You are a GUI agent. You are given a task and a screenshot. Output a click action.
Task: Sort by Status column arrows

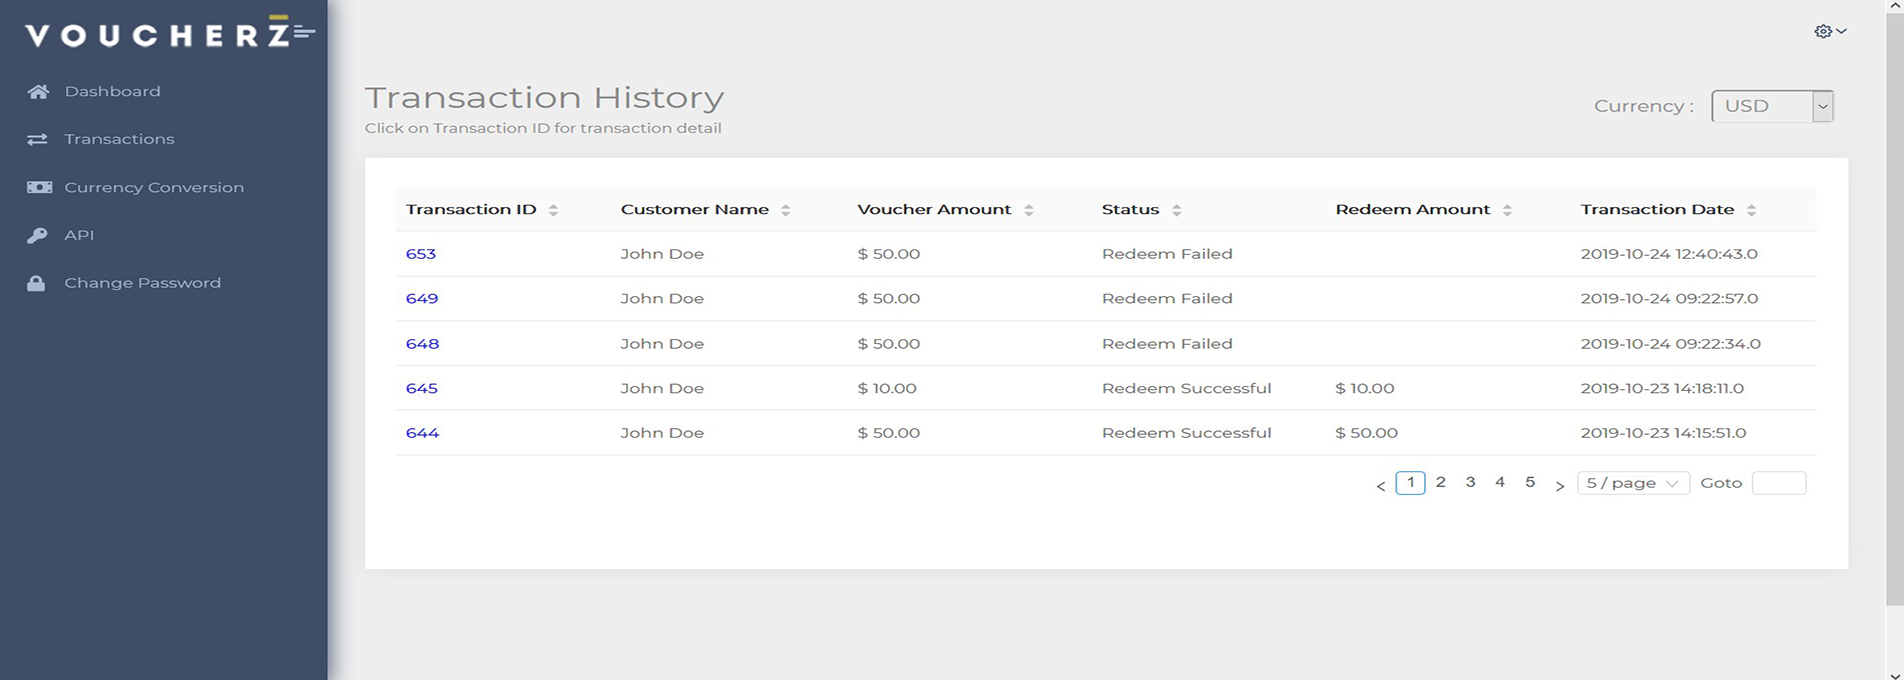[1176, 210]
